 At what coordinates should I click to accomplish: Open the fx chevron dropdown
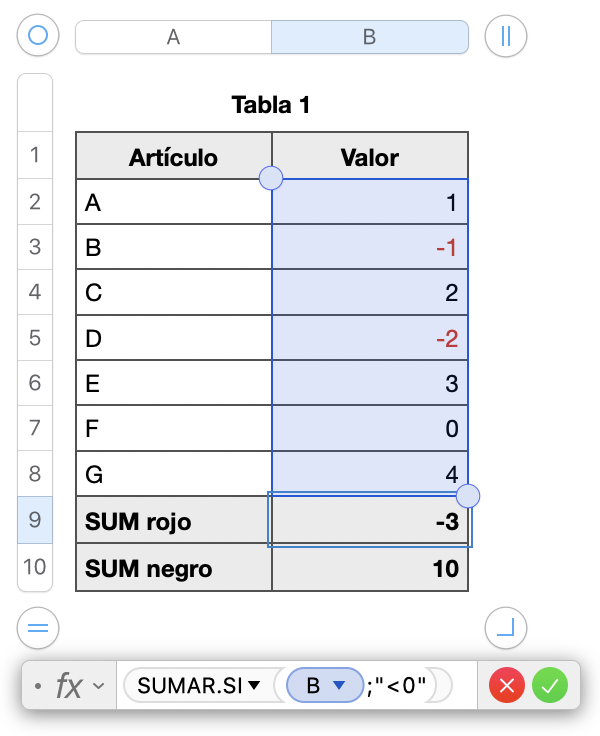tap(98, 686)
